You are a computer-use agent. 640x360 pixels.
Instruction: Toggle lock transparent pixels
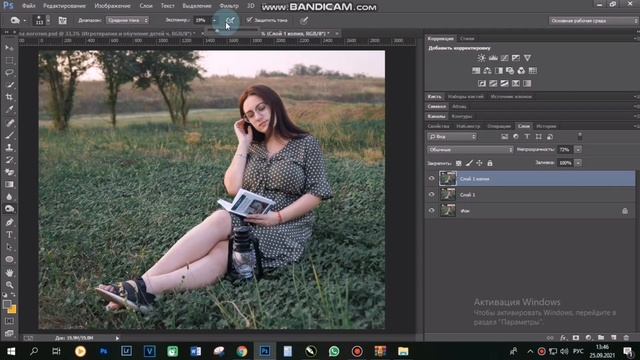coord(459,163)
